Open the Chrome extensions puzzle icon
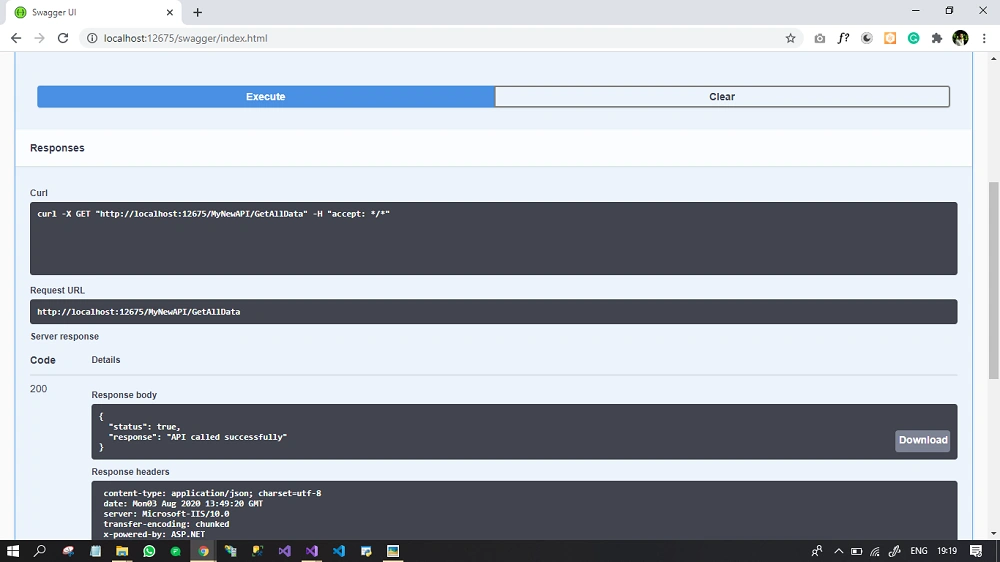The width and height of the screenshot is (1000, 562). pyautogui.click(x=936, y=38)
